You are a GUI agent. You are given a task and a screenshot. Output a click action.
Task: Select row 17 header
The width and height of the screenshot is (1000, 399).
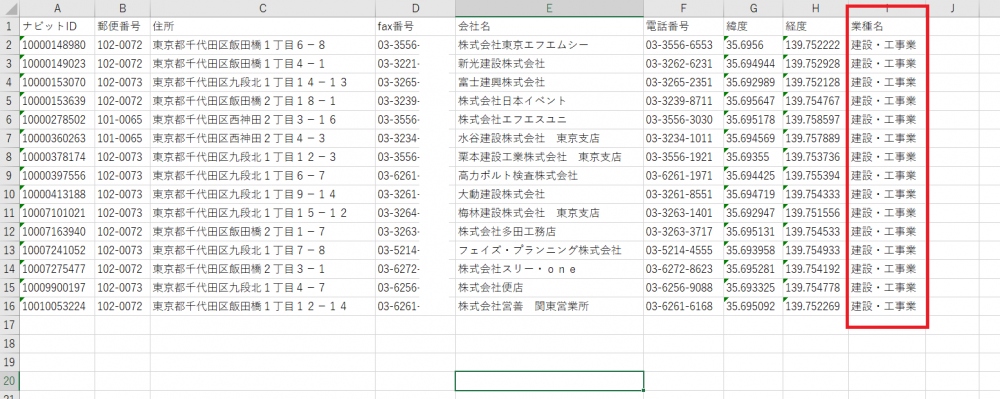(x=10, y=324)
